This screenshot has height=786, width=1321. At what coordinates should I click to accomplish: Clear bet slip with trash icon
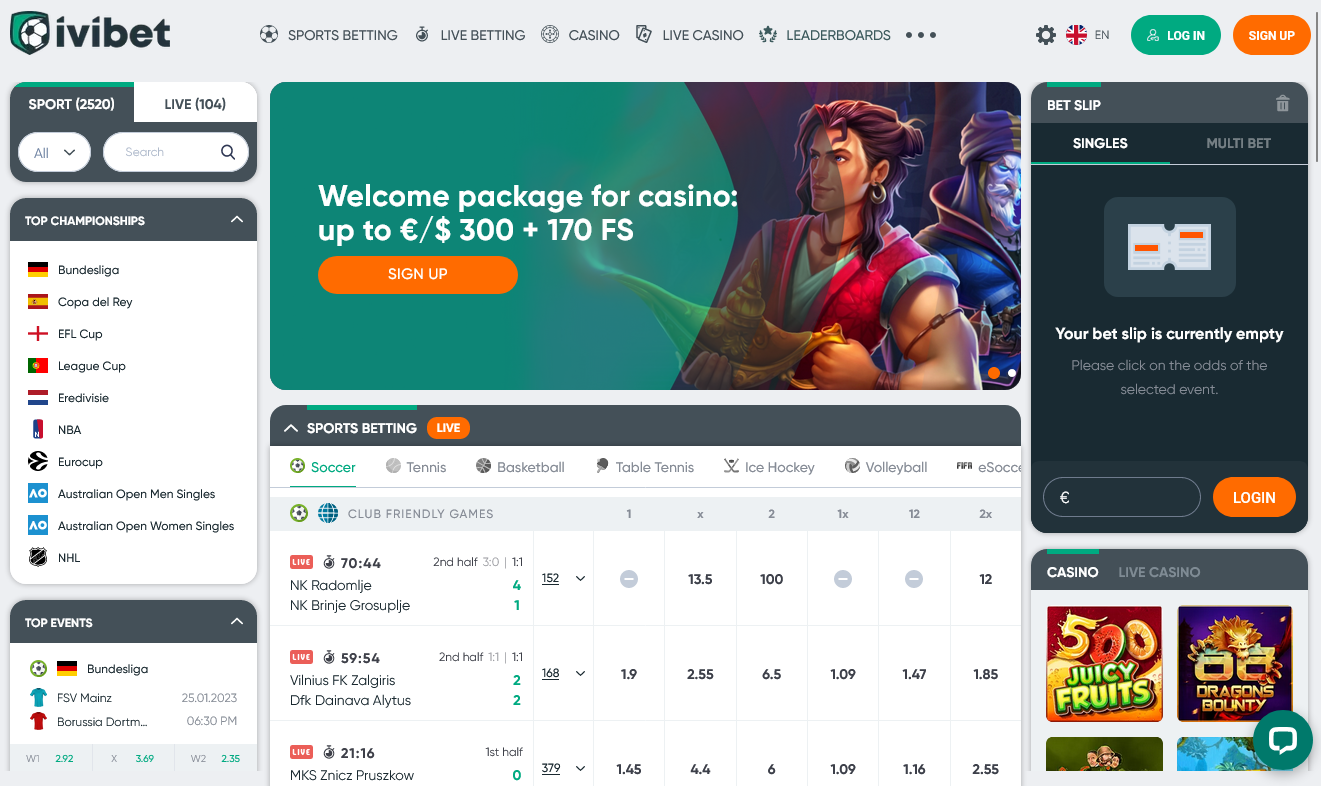click(x=1283, y=104)
